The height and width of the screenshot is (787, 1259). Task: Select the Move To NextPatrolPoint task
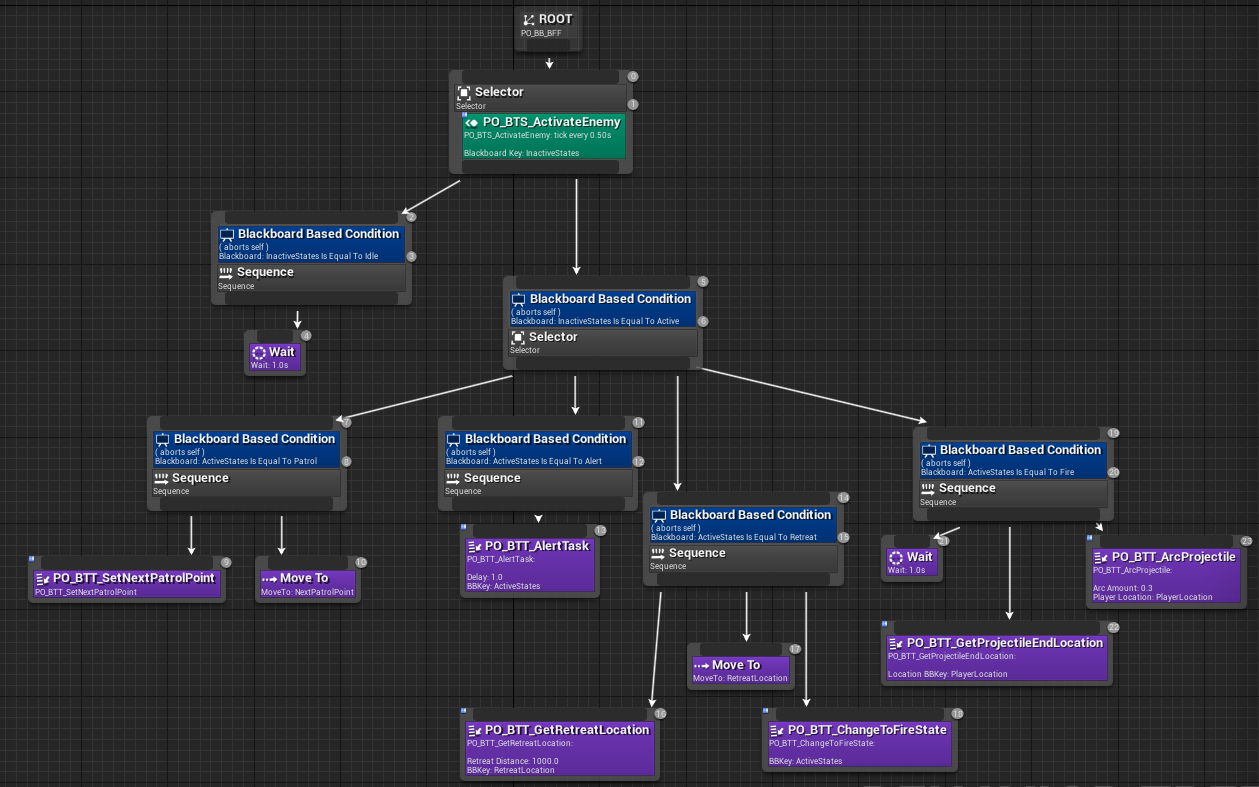pyautogui.click(x=308, y=584)
